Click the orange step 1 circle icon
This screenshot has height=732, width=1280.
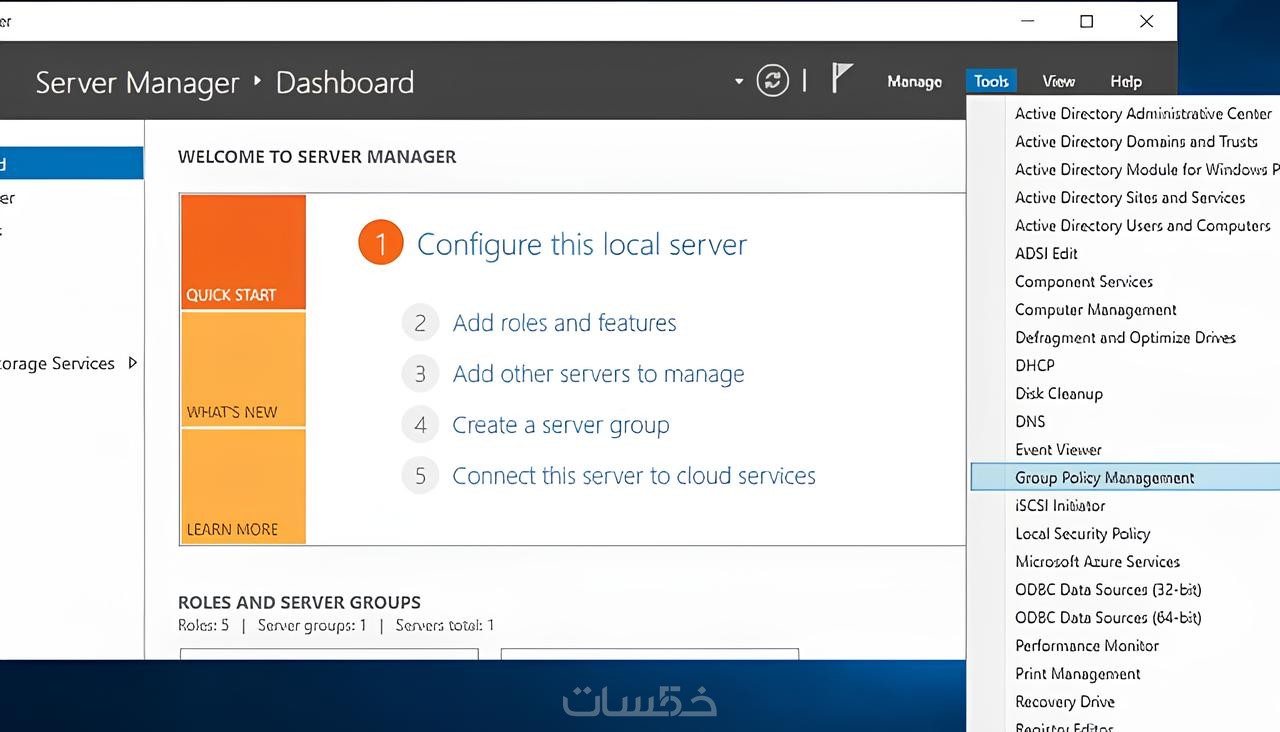point(380,244)
